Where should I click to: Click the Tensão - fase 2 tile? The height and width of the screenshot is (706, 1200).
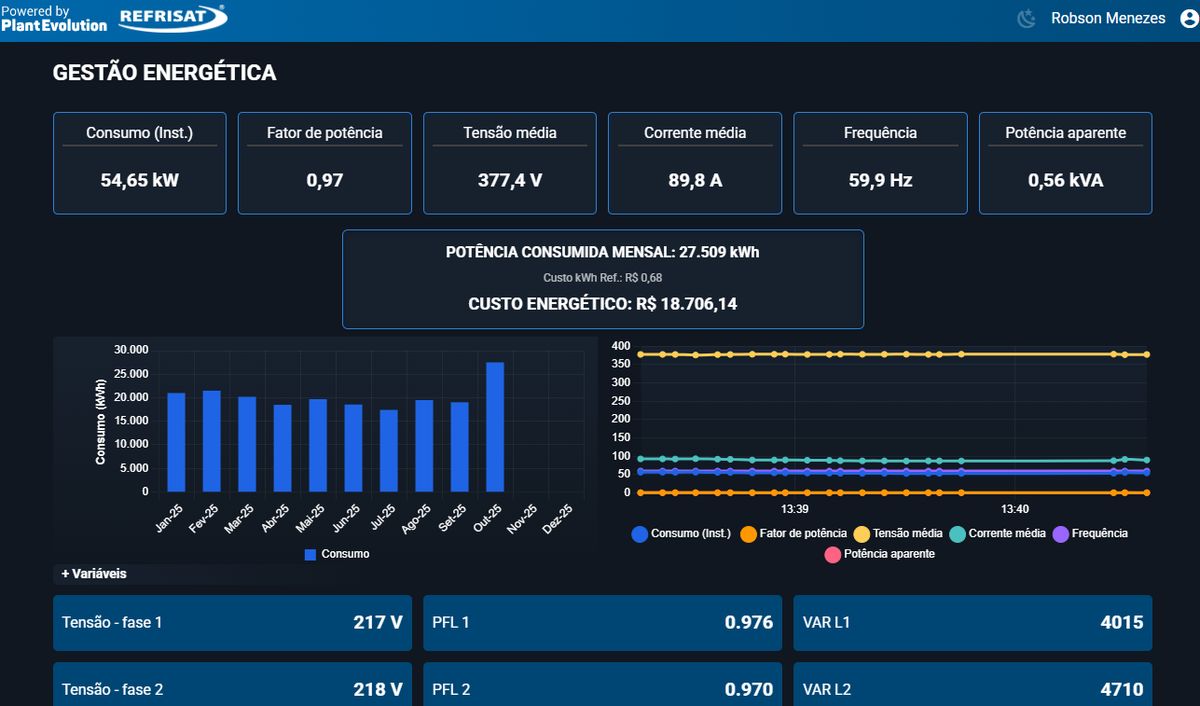click(232, 685)
